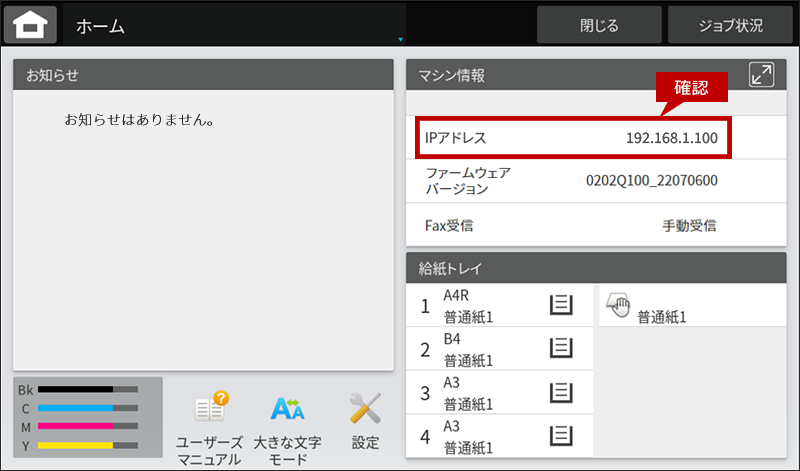Tap tray 3 paper icon
This screenshot has height=471, width=800.
[x=561, y=392]
